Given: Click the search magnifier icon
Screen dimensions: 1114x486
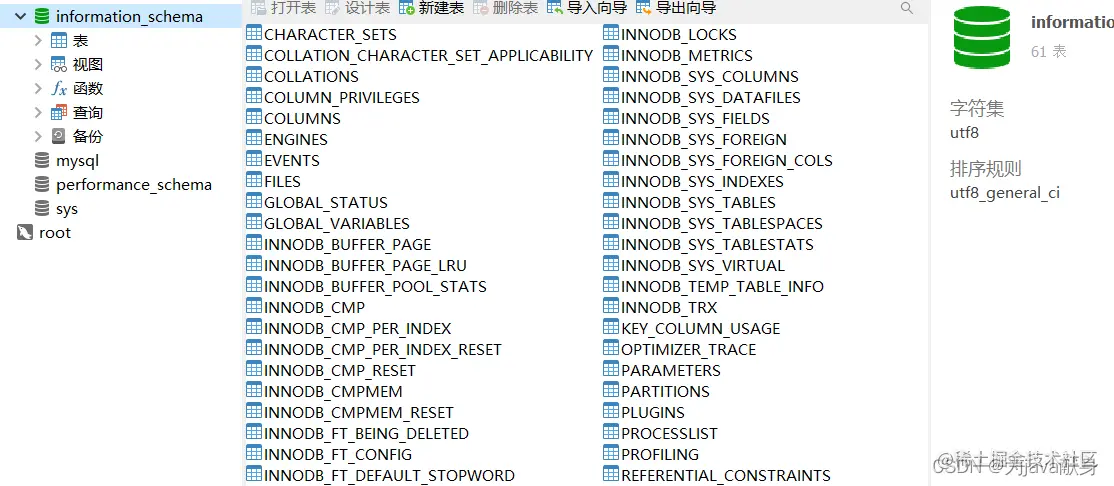Looking at the screenshot, I should pyautogui.click(x=907, y=8).
